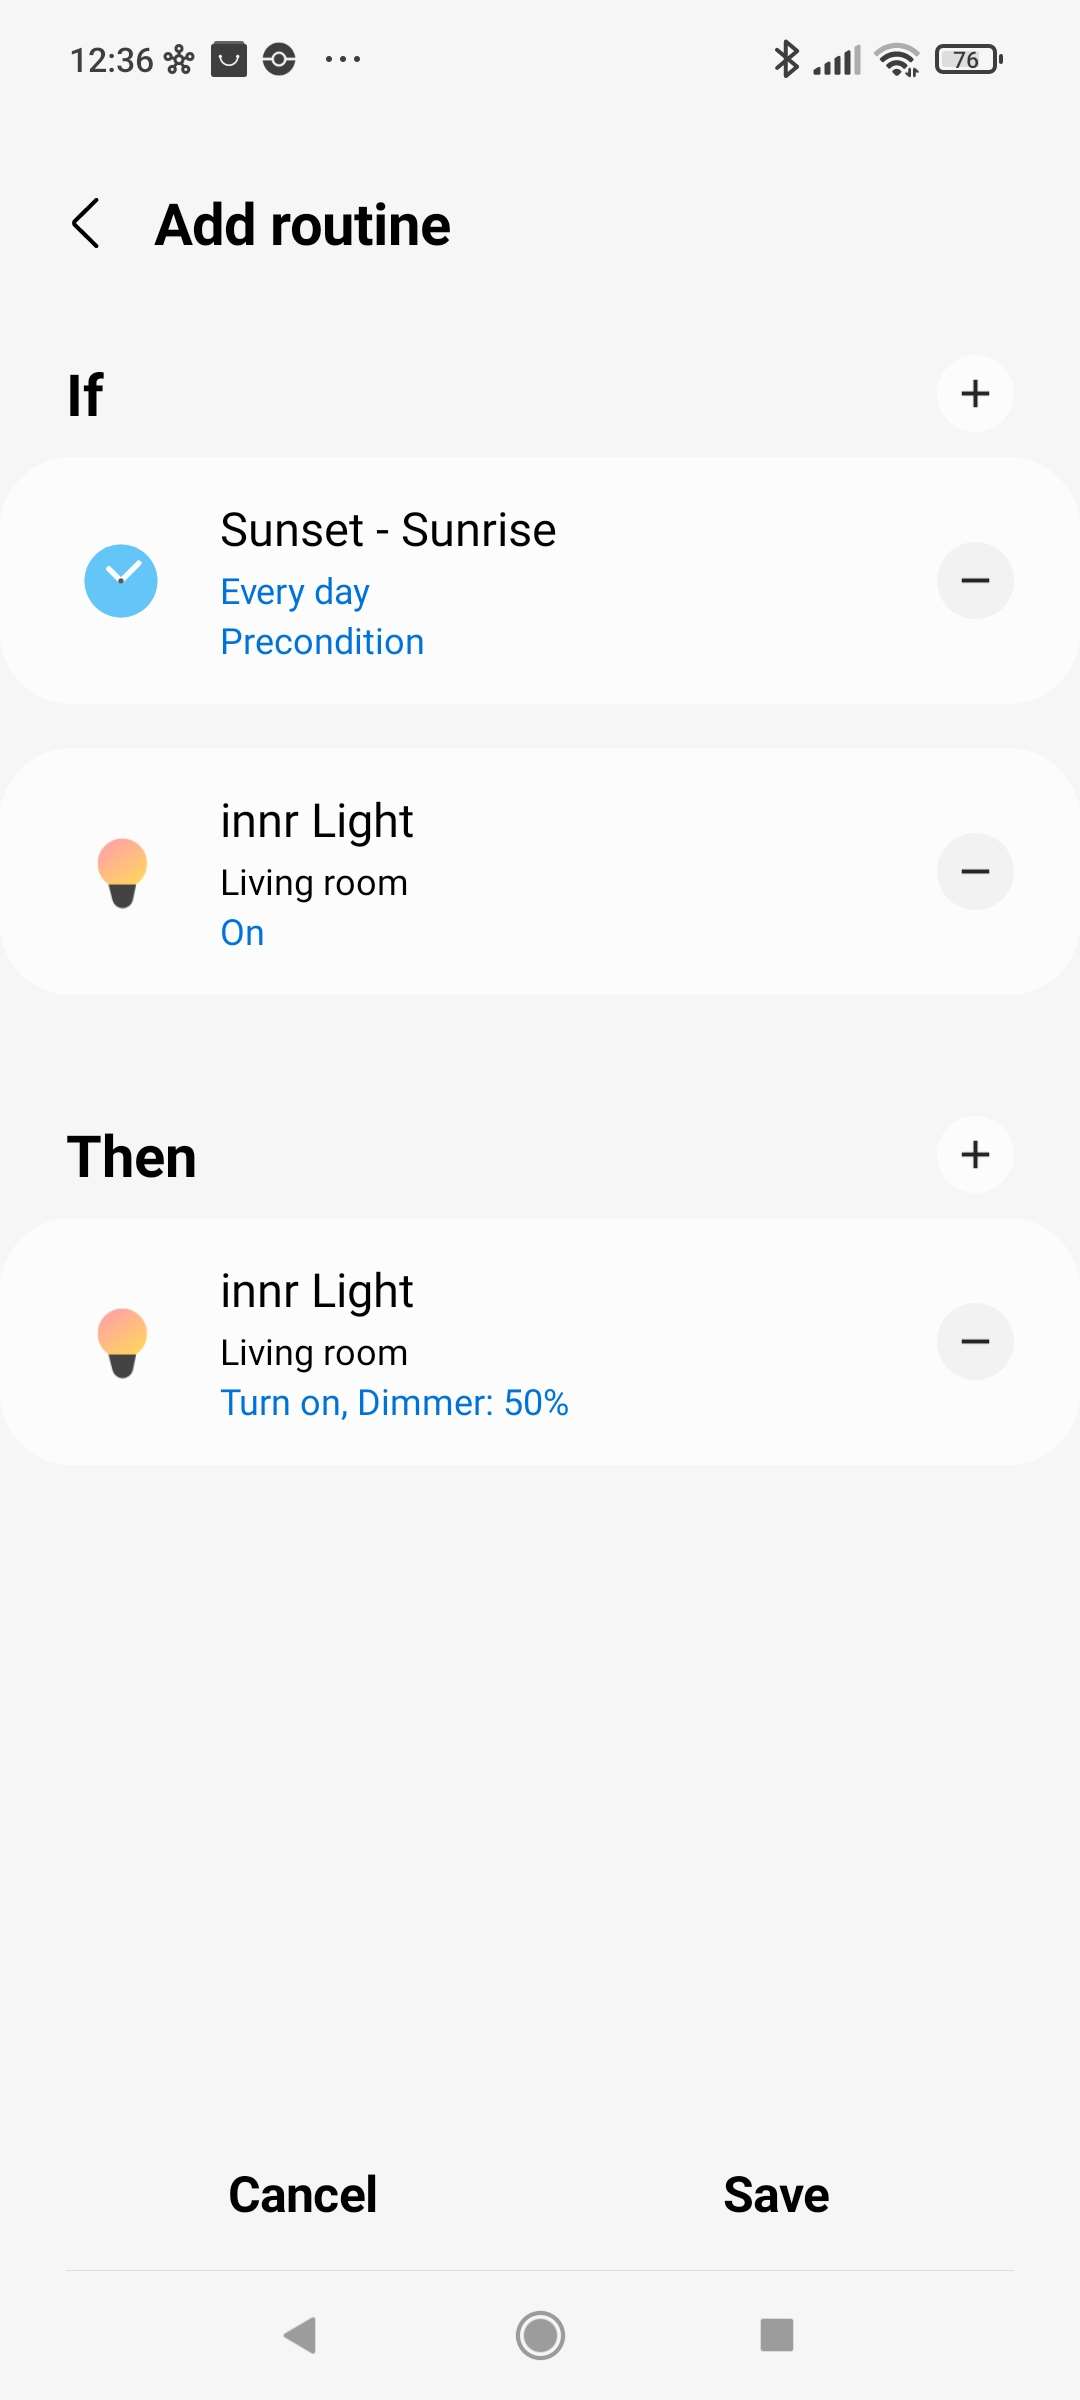Screen dimensions: 1080x2400
Task: Save the routine
Action: pyautogui.click(x=776, y=2195)
